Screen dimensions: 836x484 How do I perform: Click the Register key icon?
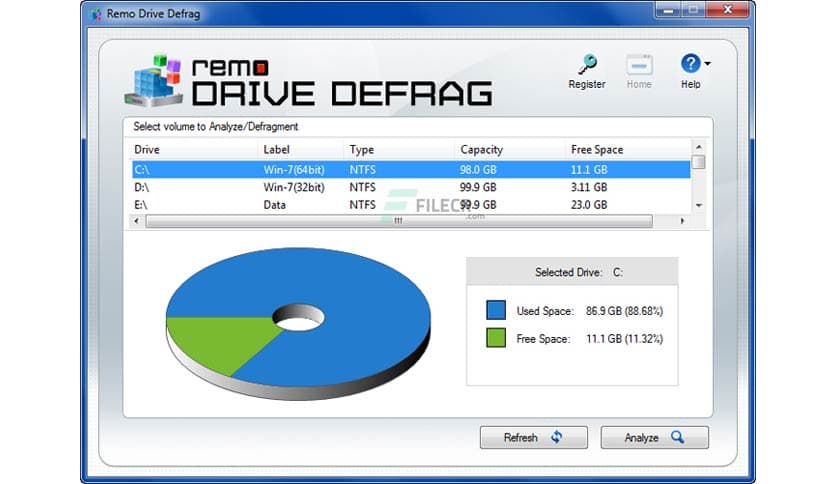click(587, 65)
